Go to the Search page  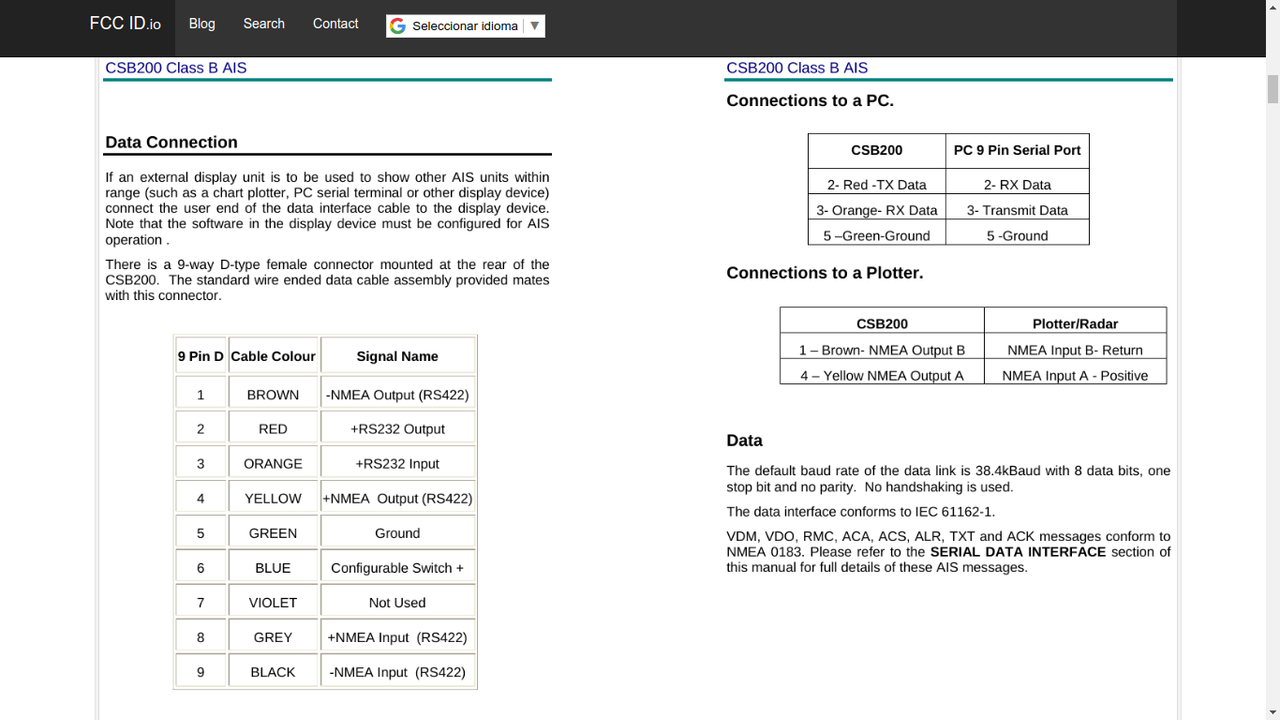tap(264, 23)
